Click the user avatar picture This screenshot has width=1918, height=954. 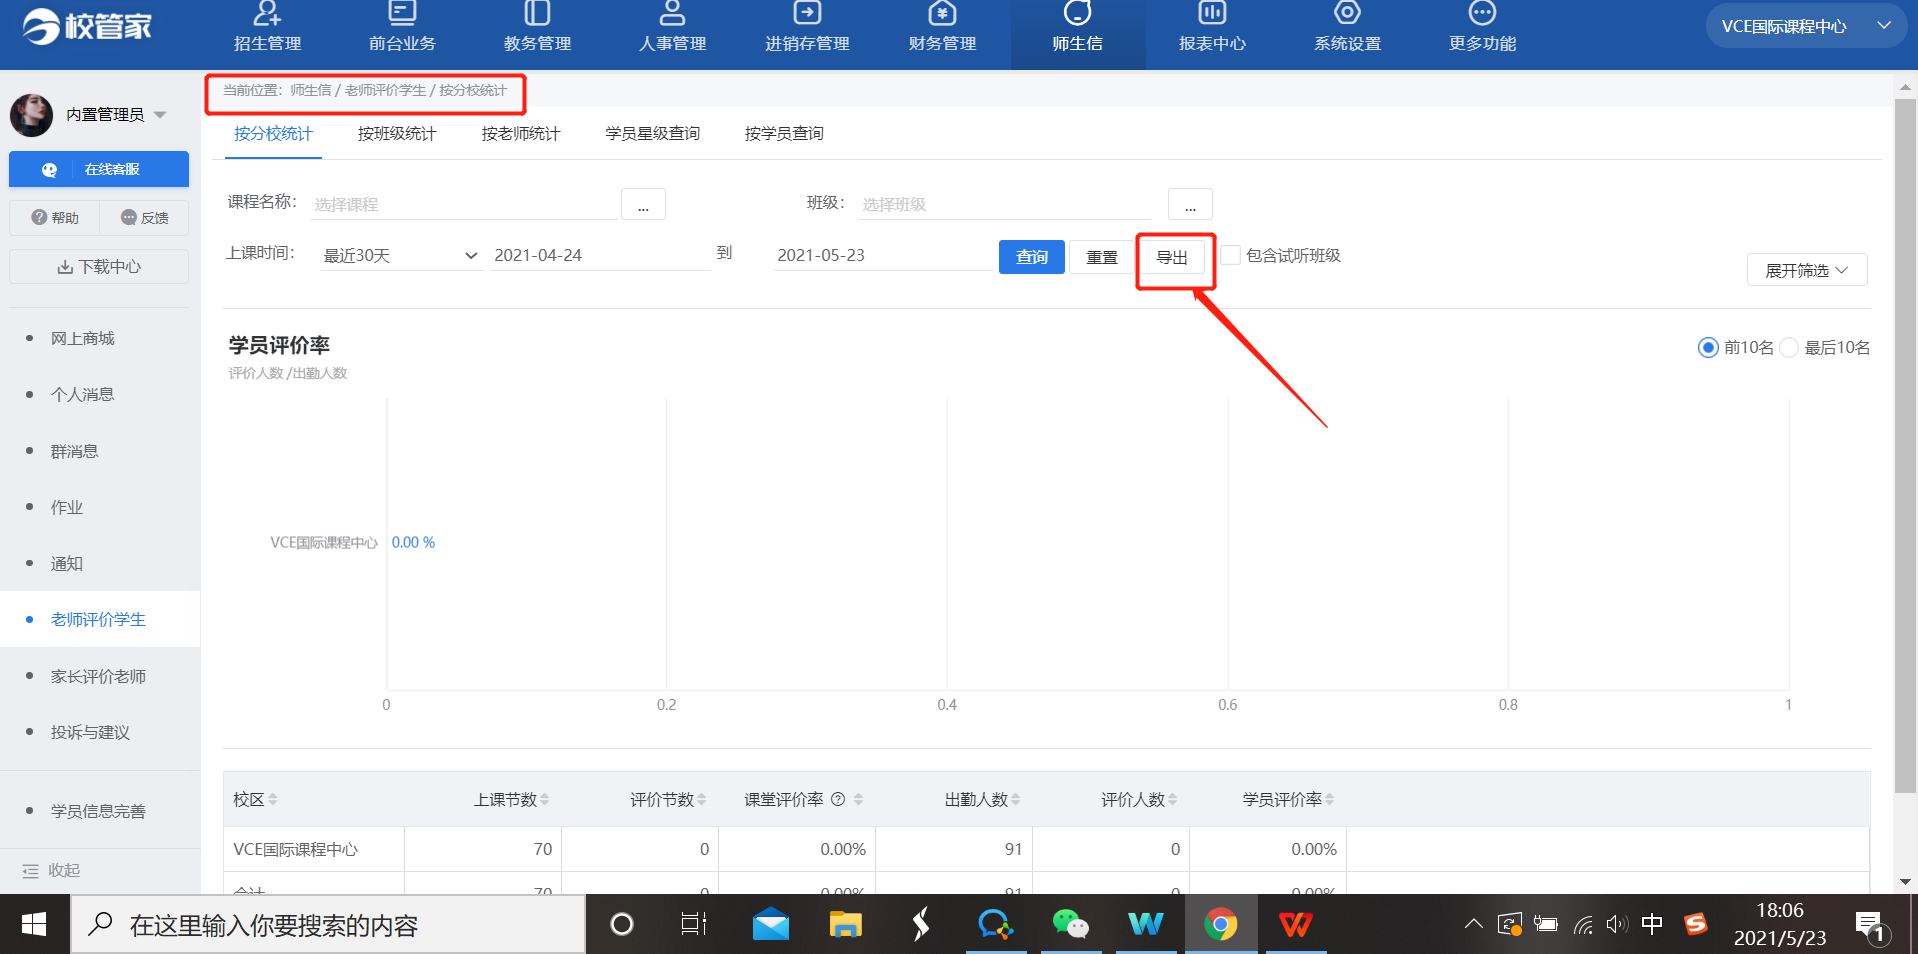[31, 115]
